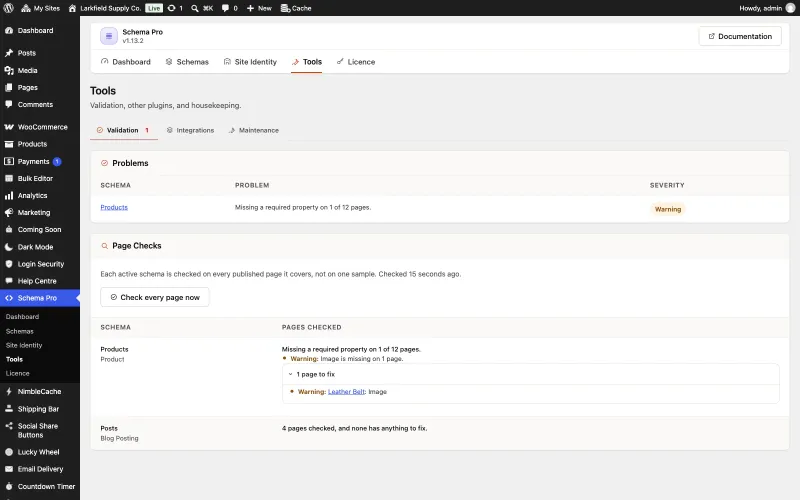Screen dimensions: 800x500
Task: Open Countdown Timer in the sidebar
Action: [x=40, y=487]
